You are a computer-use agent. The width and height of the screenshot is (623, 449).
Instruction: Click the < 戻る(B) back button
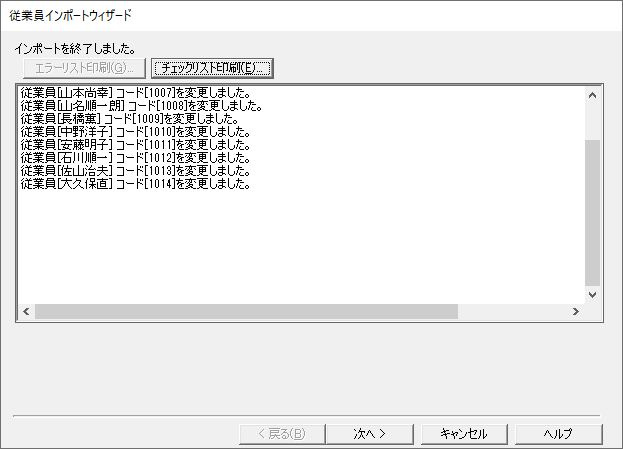[x=282, y=434]
